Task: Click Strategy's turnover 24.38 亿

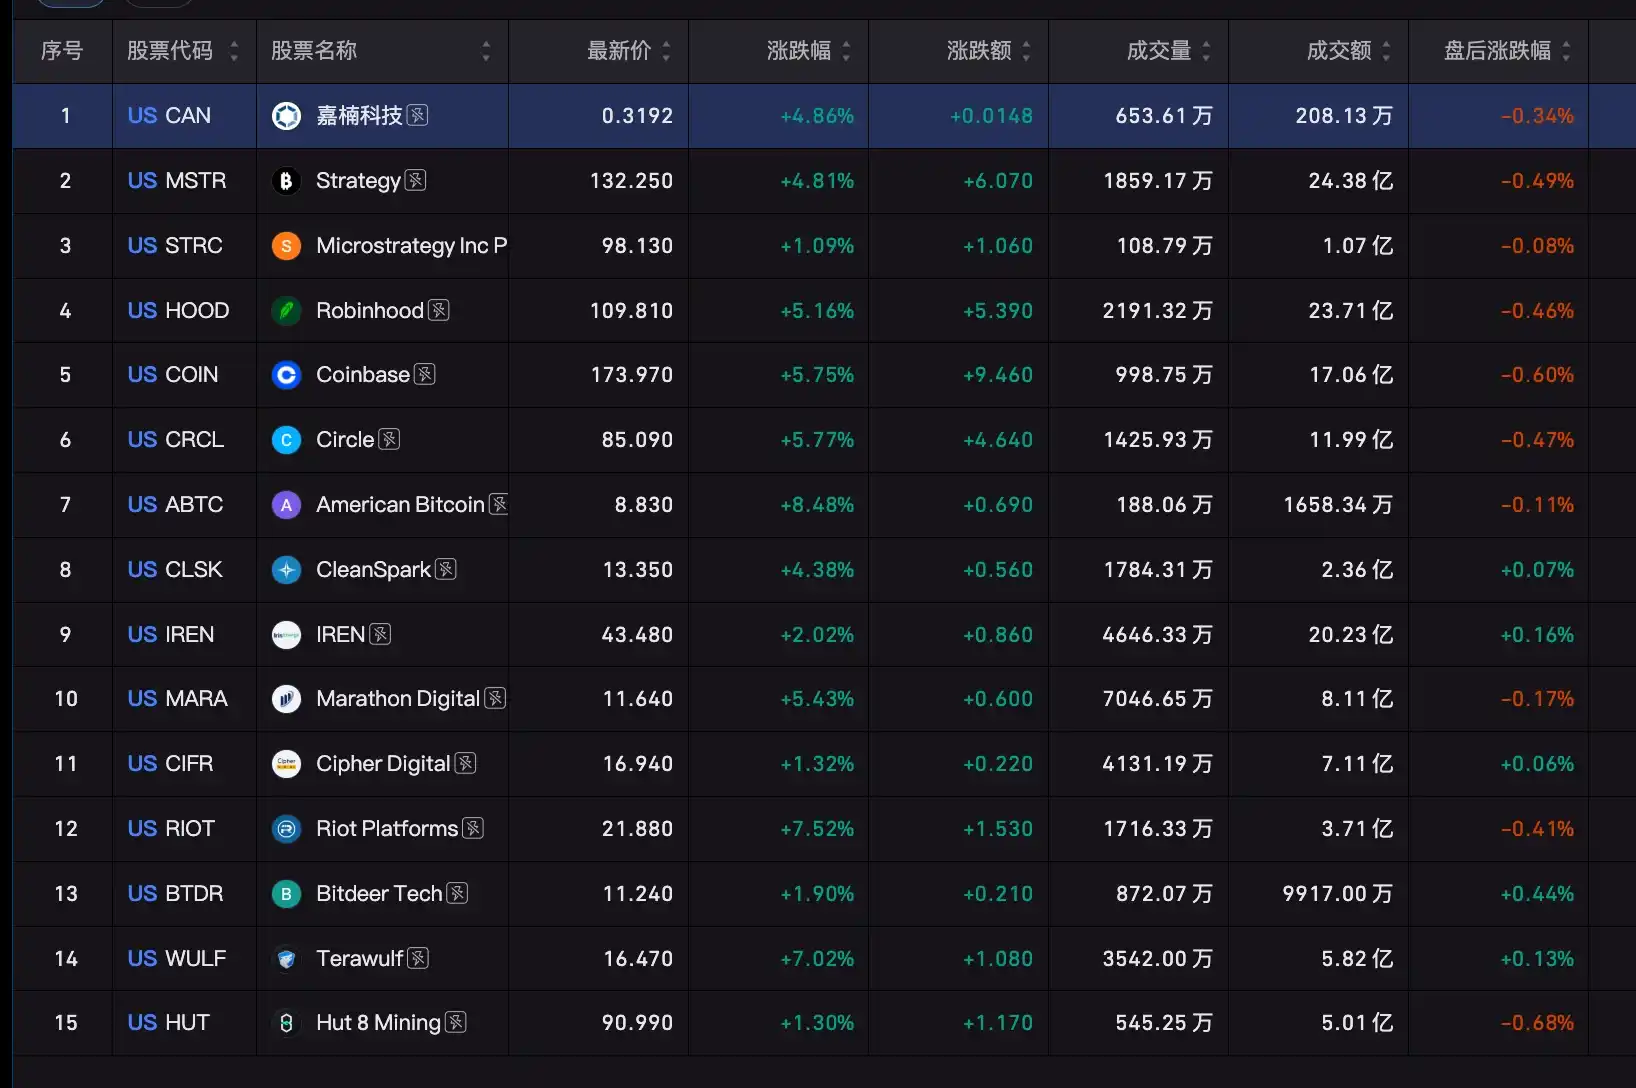Action: click(x=1351, y=181)
